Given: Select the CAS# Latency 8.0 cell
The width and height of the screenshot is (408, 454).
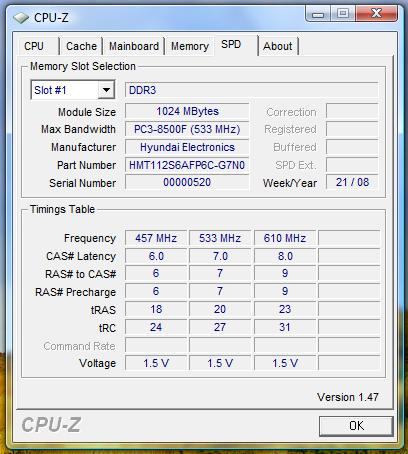Looking at the screenshot, I should tap(285, 256).
